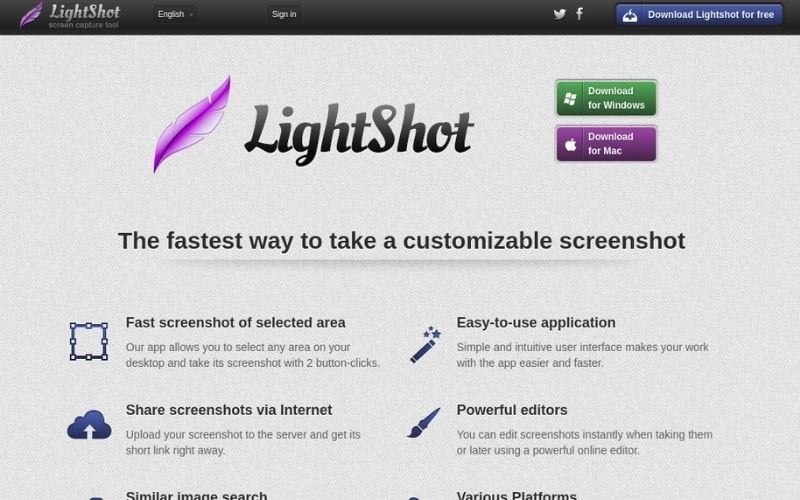Click the Apple logo on purple button
800x500 pixels.
570,144
